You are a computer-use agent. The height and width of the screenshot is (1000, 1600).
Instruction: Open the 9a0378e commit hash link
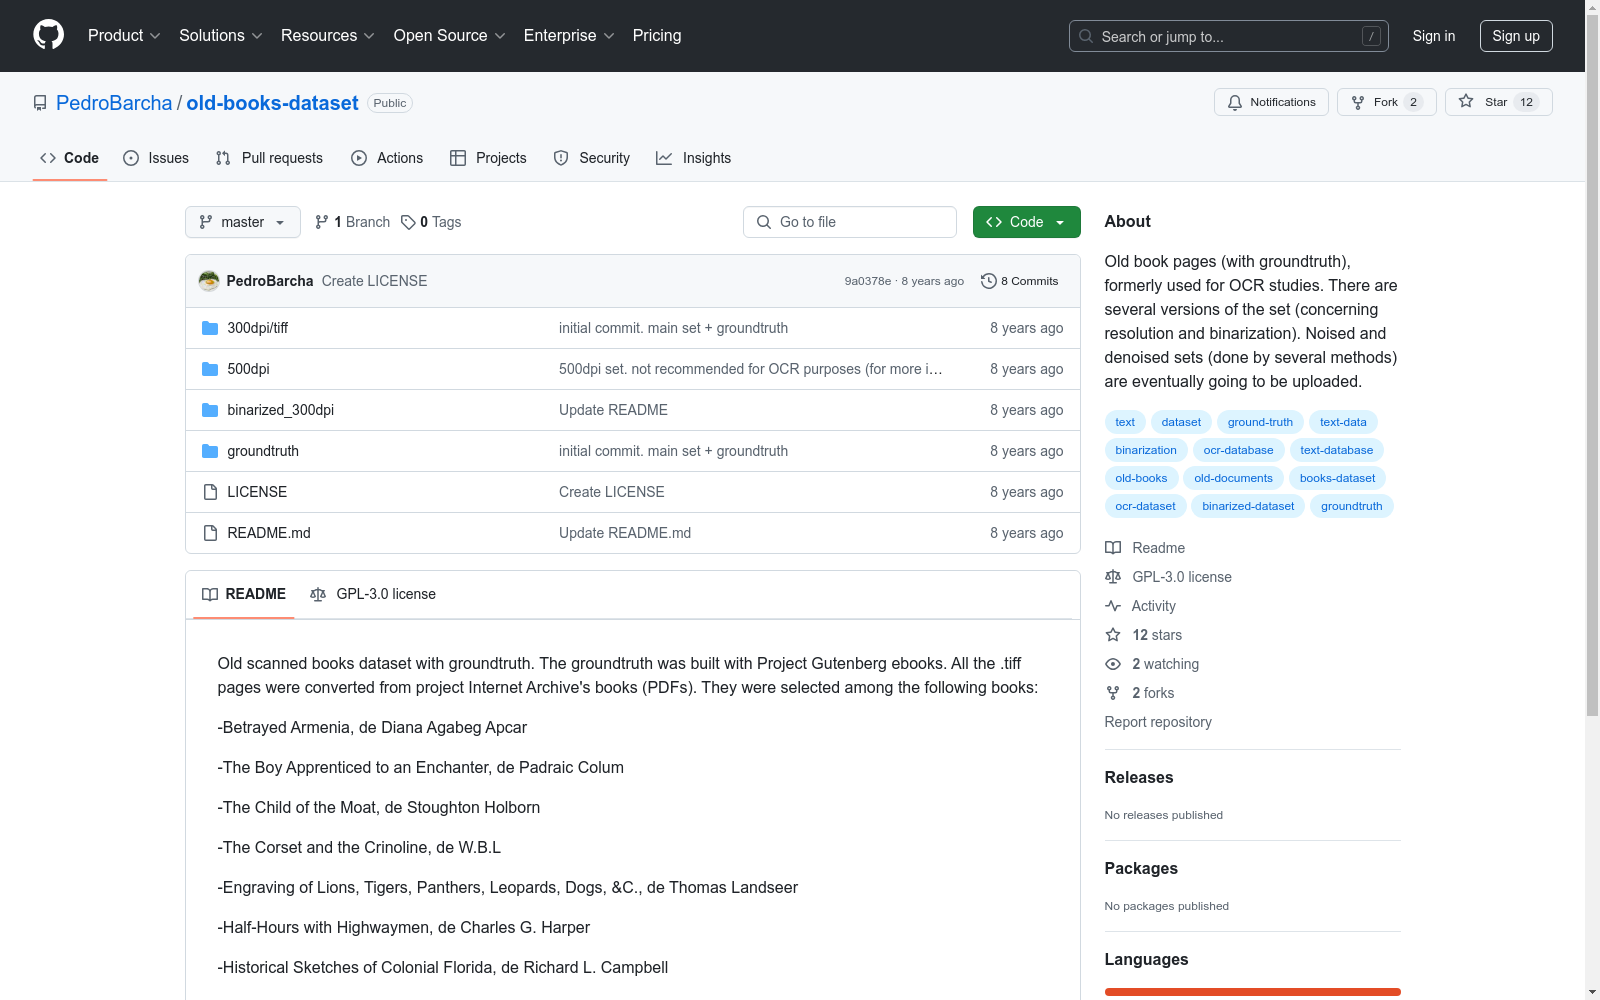click(868, 281)
